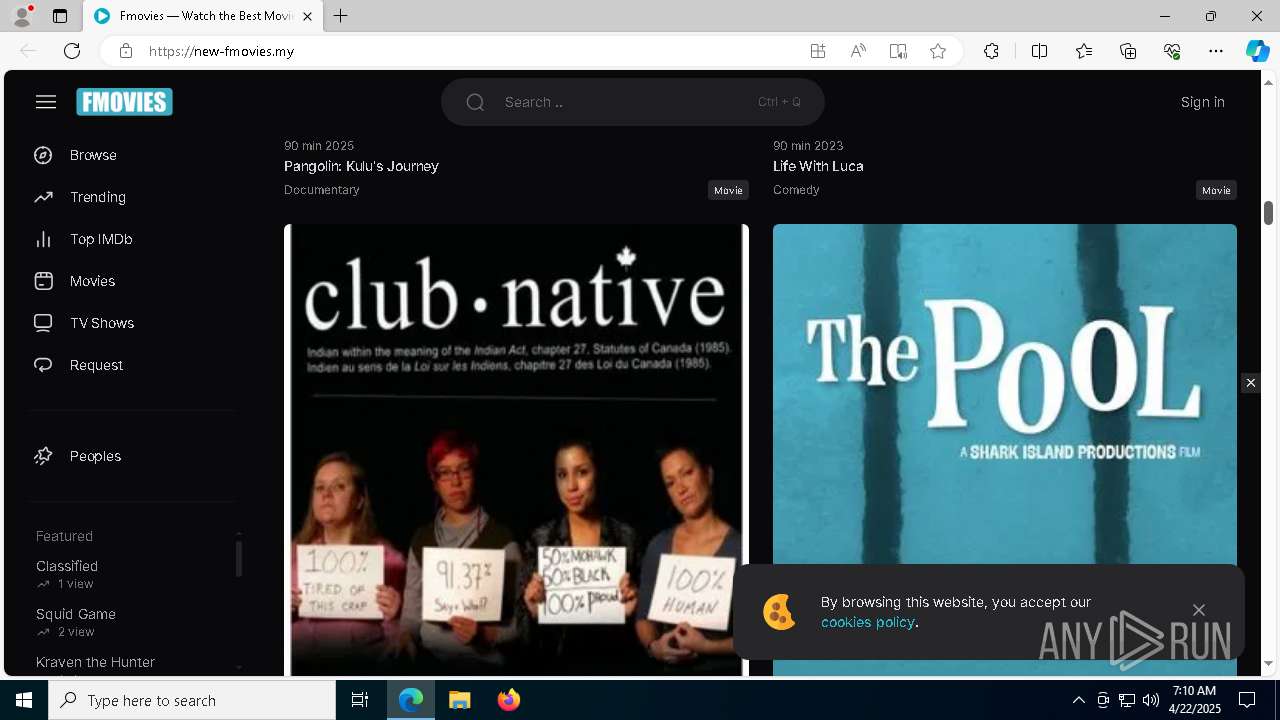Click the browser profile icon
Image resolution: width=1280 pixels, height=720 pixels.
coord(22,16)
